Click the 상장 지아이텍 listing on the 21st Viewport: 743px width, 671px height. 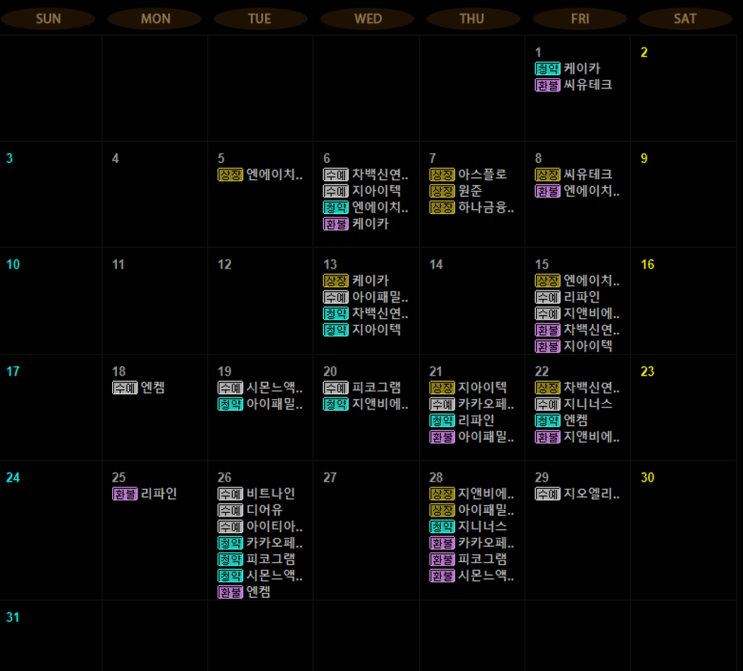[468, 388]
